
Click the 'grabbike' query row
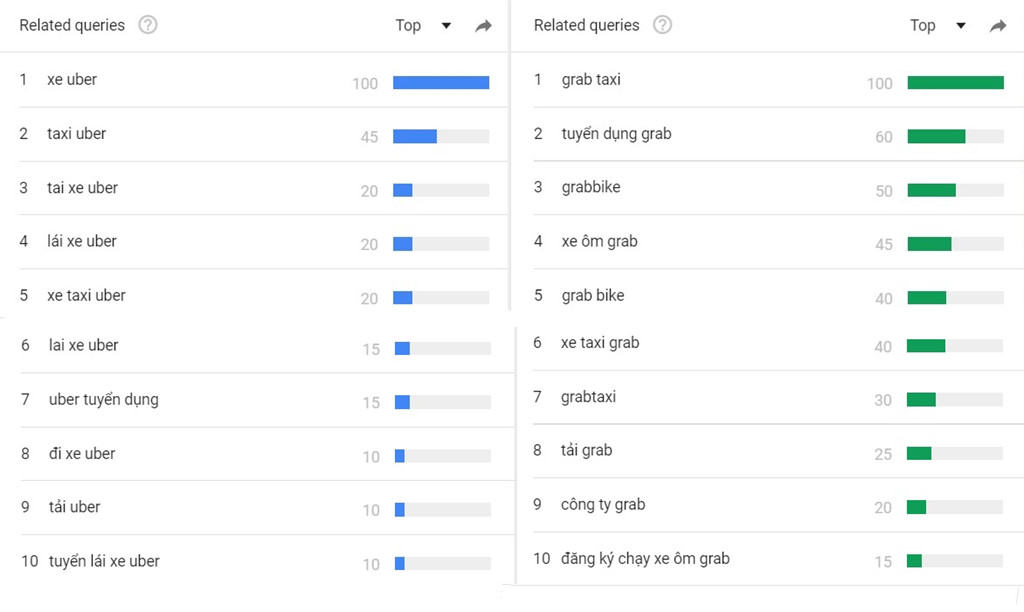click(769, 188)
